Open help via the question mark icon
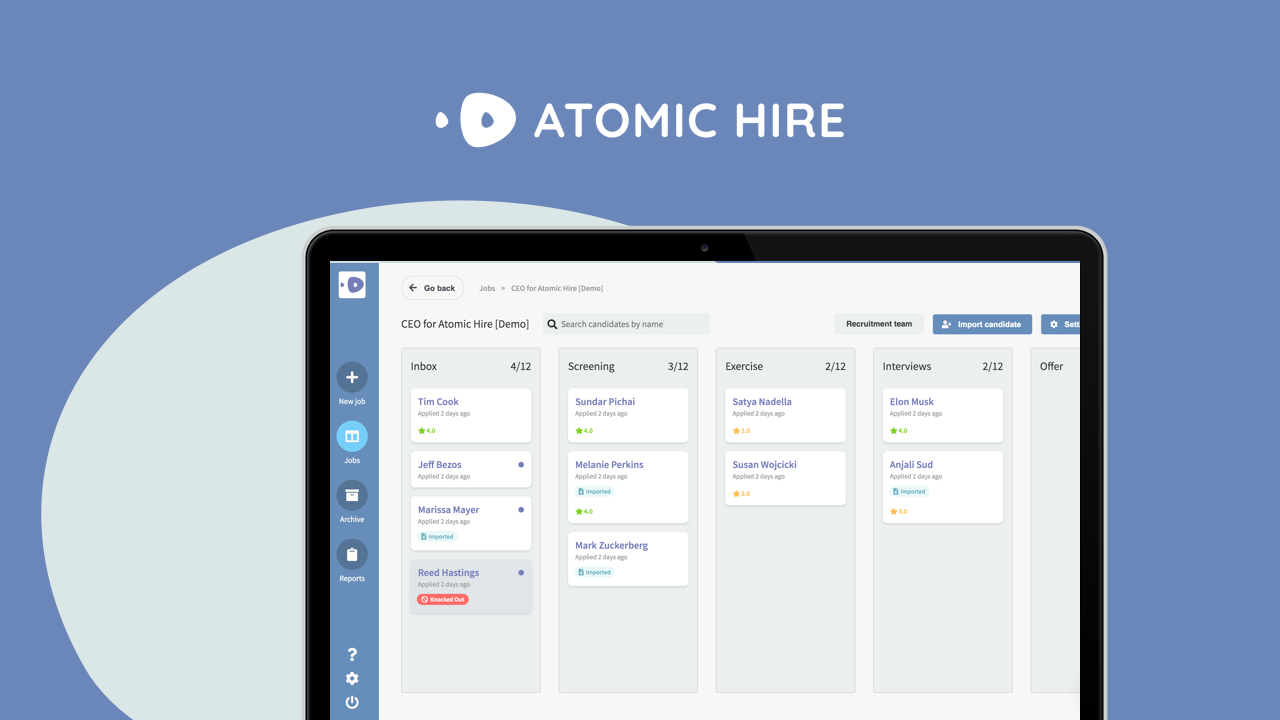Image resolution: width=1280 pixels, height=720 pixels. pyautogui.click(x=352, y=655)
